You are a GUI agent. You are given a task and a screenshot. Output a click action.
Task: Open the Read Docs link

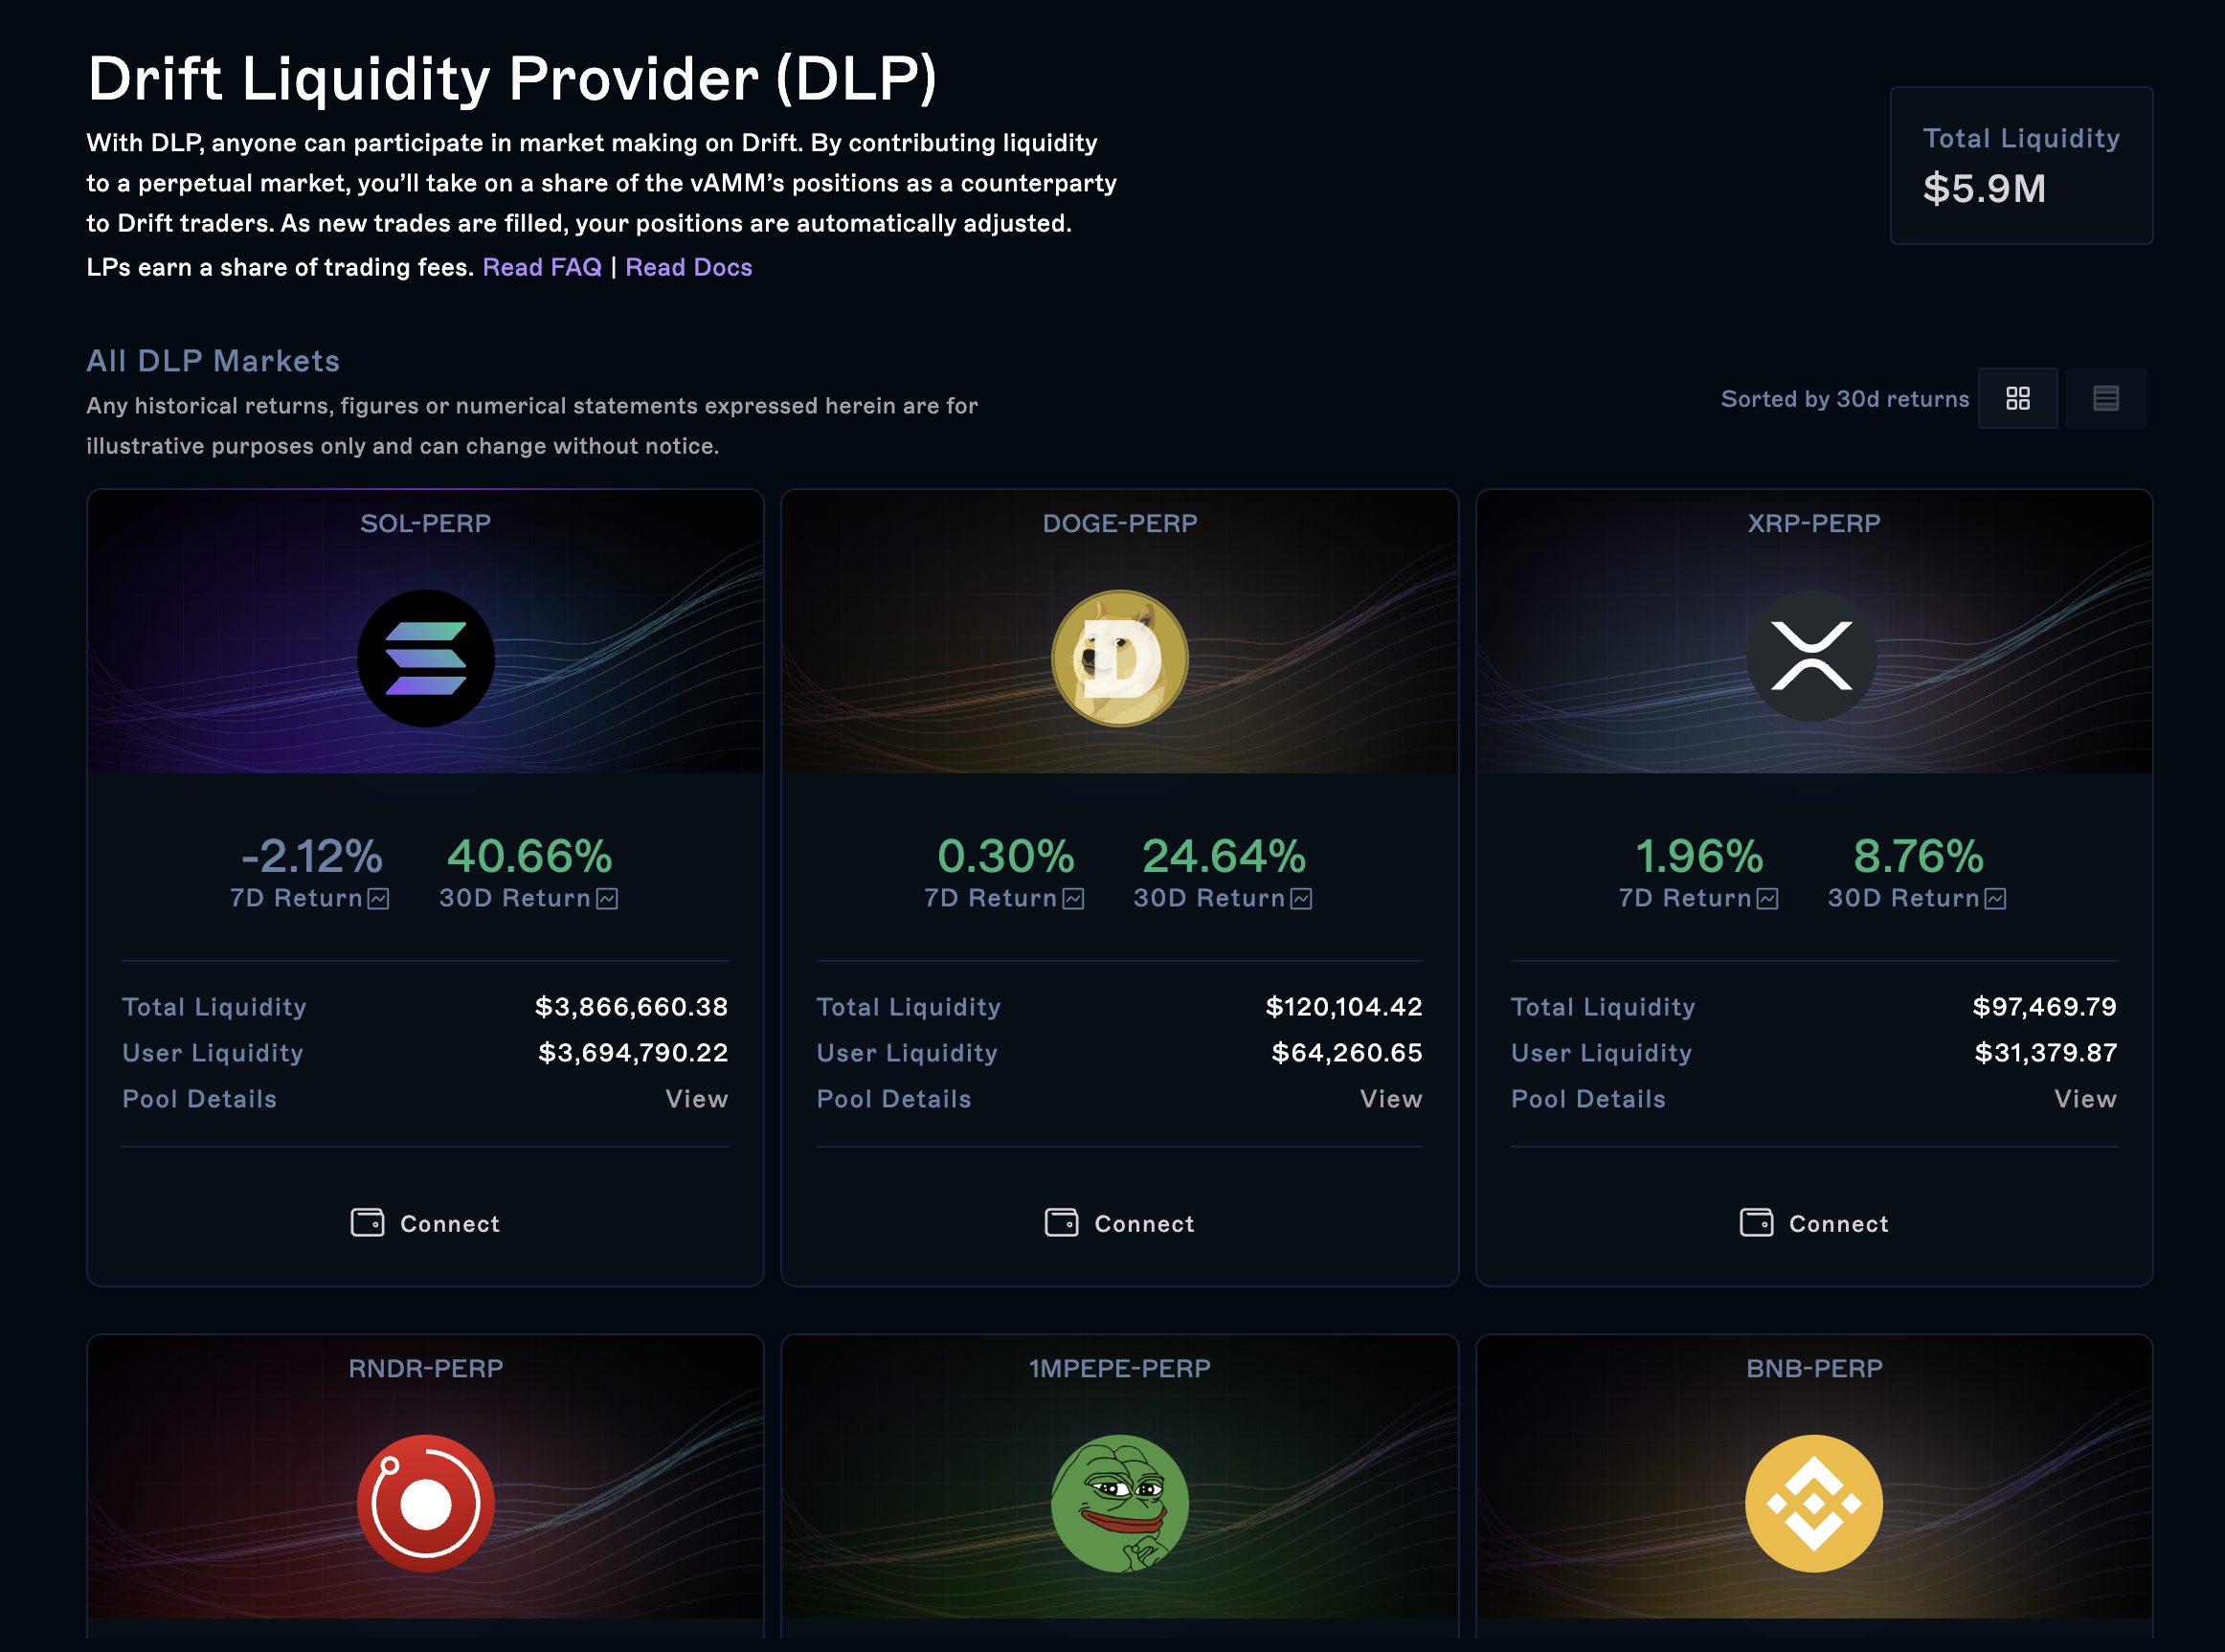688,267
